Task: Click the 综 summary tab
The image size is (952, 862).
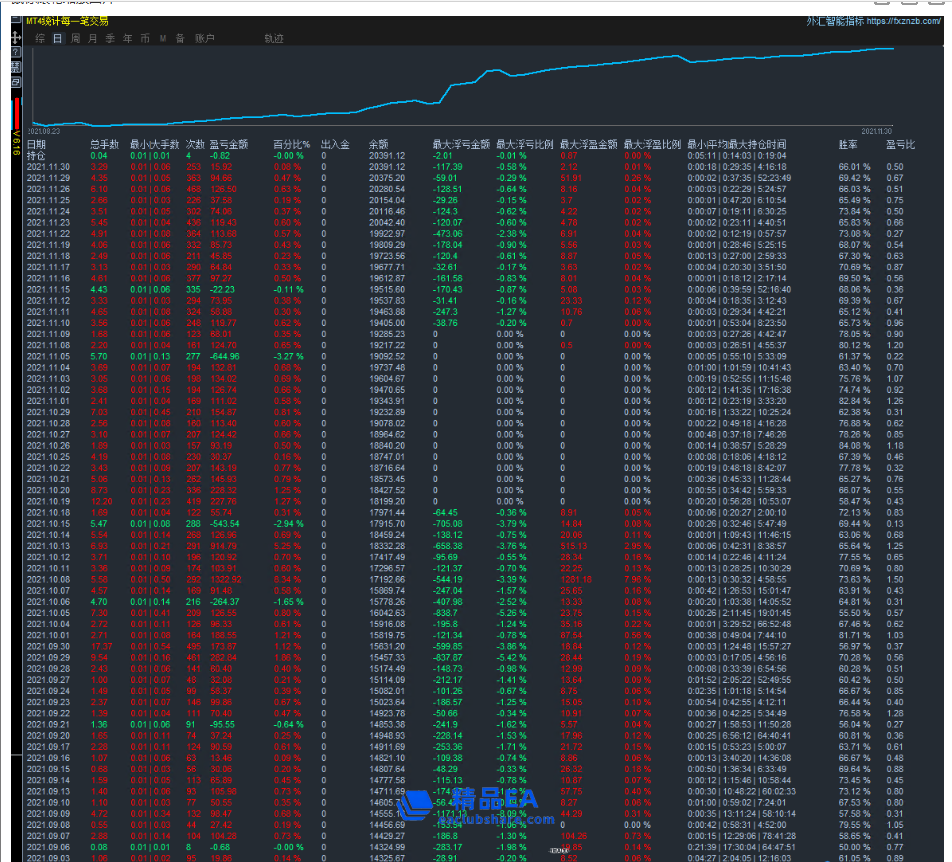Action: point(41,38)
